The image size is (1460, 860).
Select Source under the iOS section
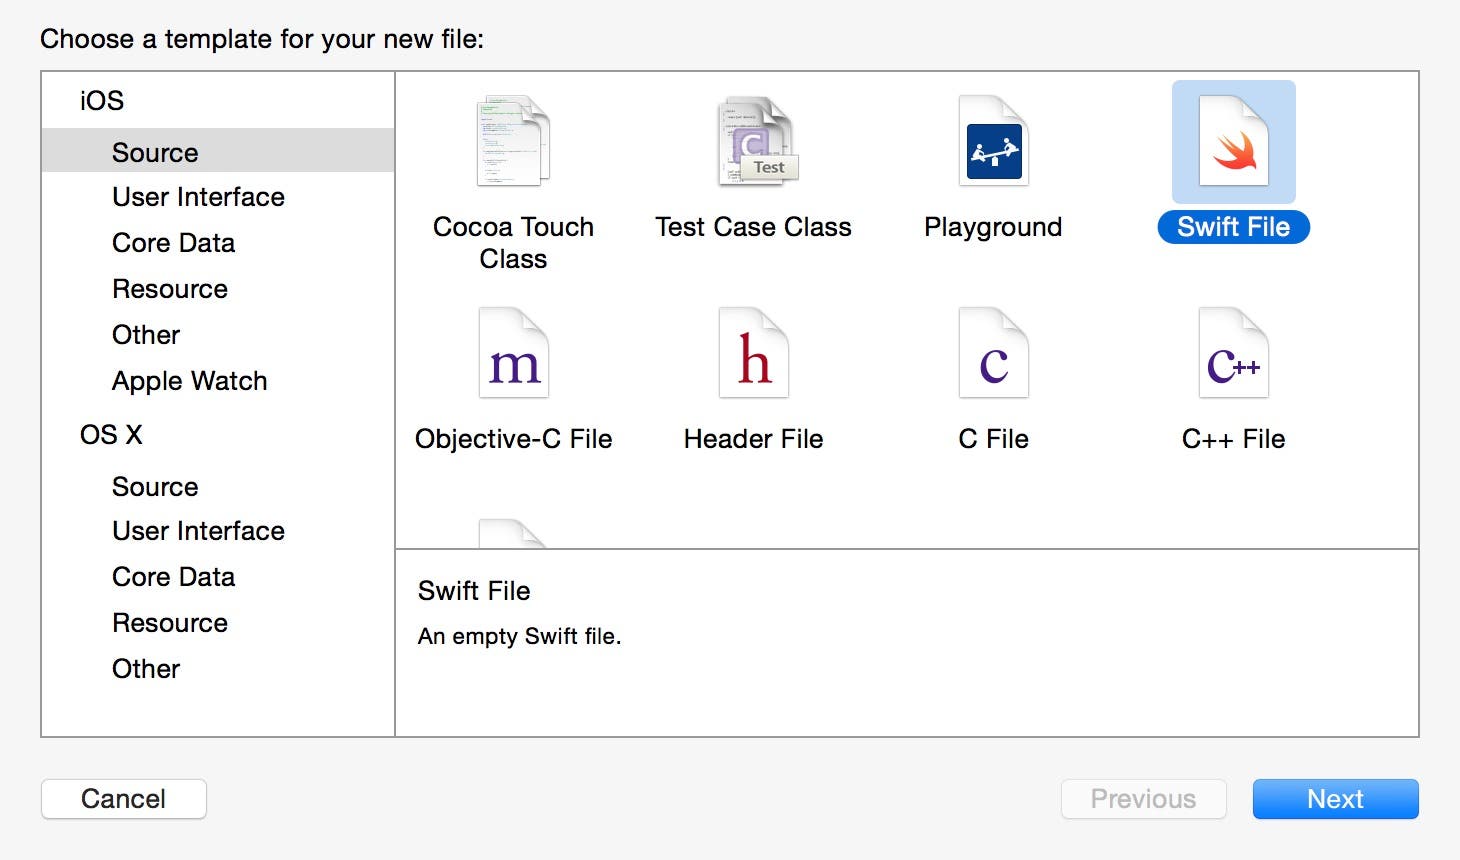click(218, 151)
